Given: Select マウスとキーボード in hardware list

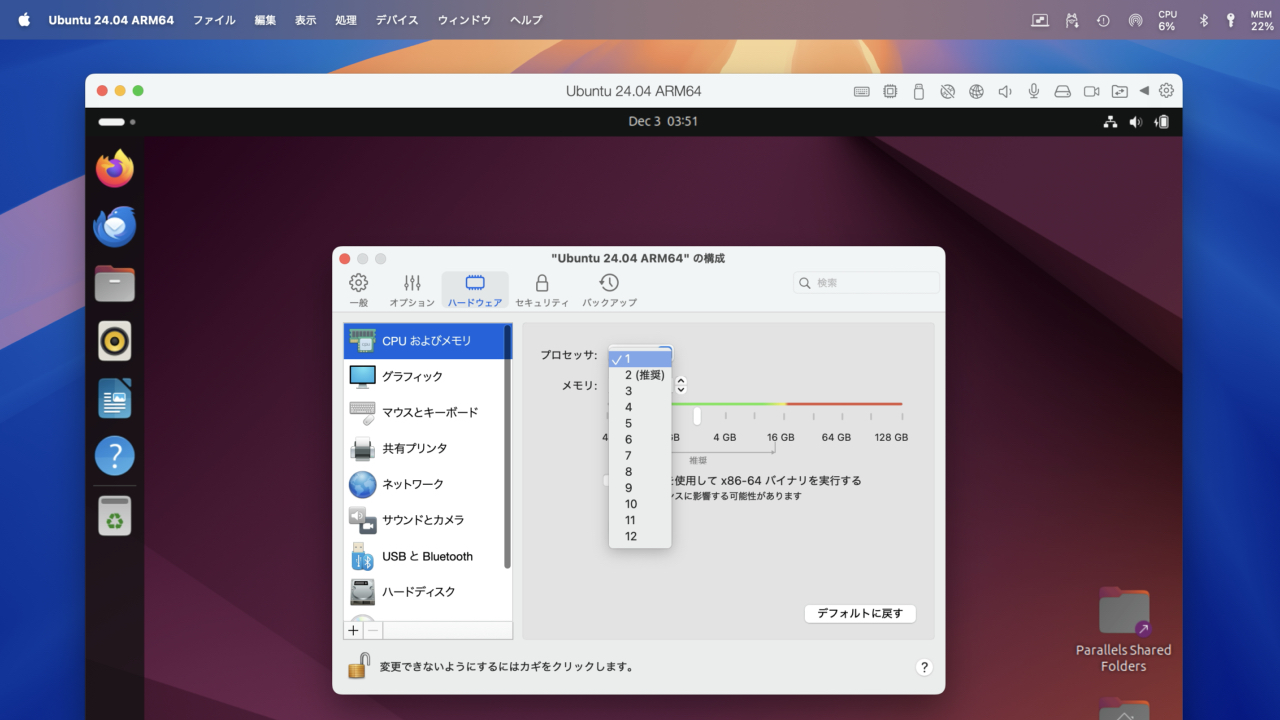Looking at the screenshot, I should click(x=425, y=413).
